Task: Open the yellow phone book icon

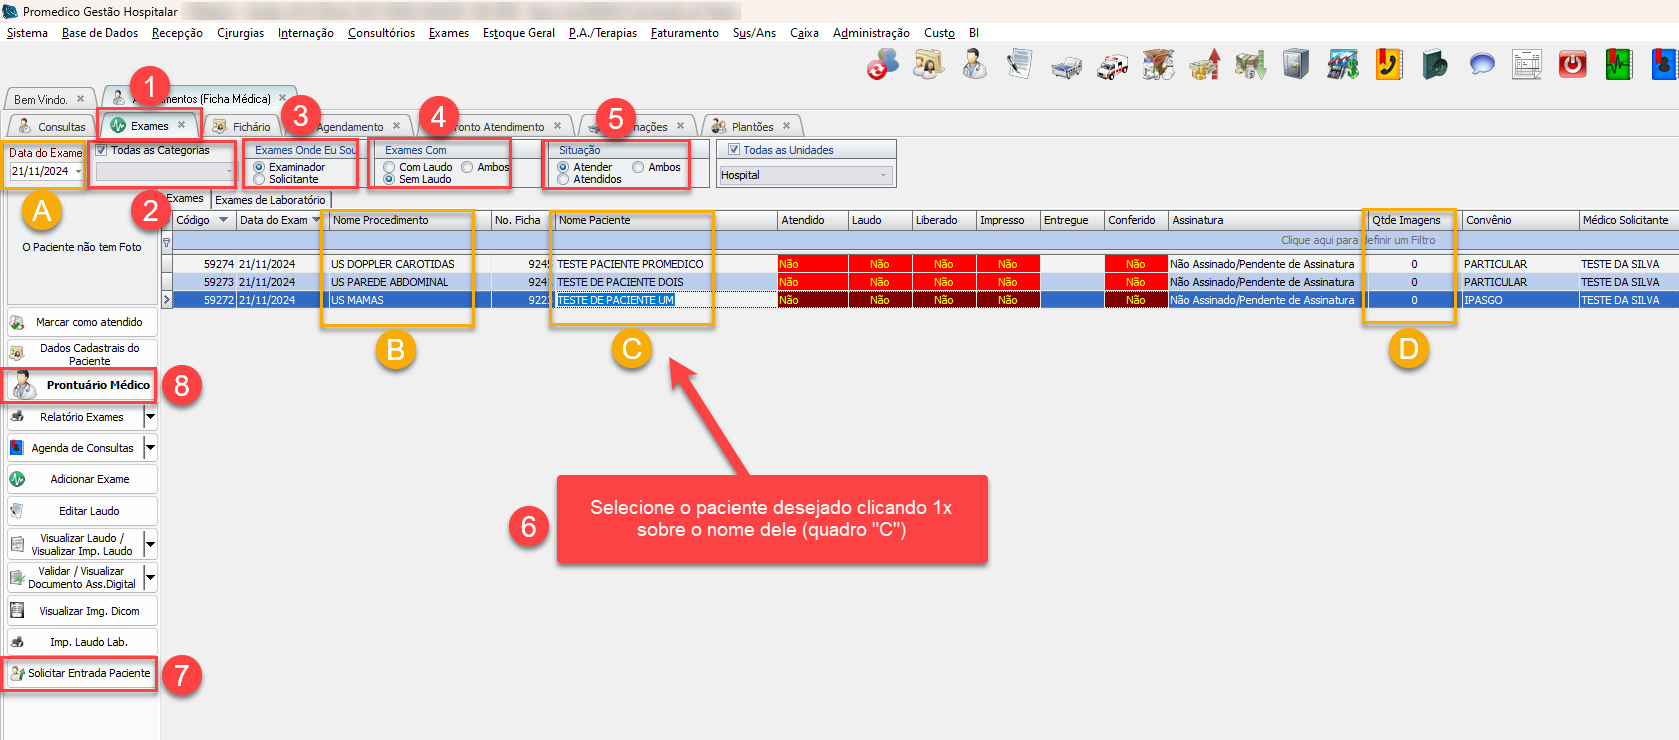Action: (x=1389, y=65)
